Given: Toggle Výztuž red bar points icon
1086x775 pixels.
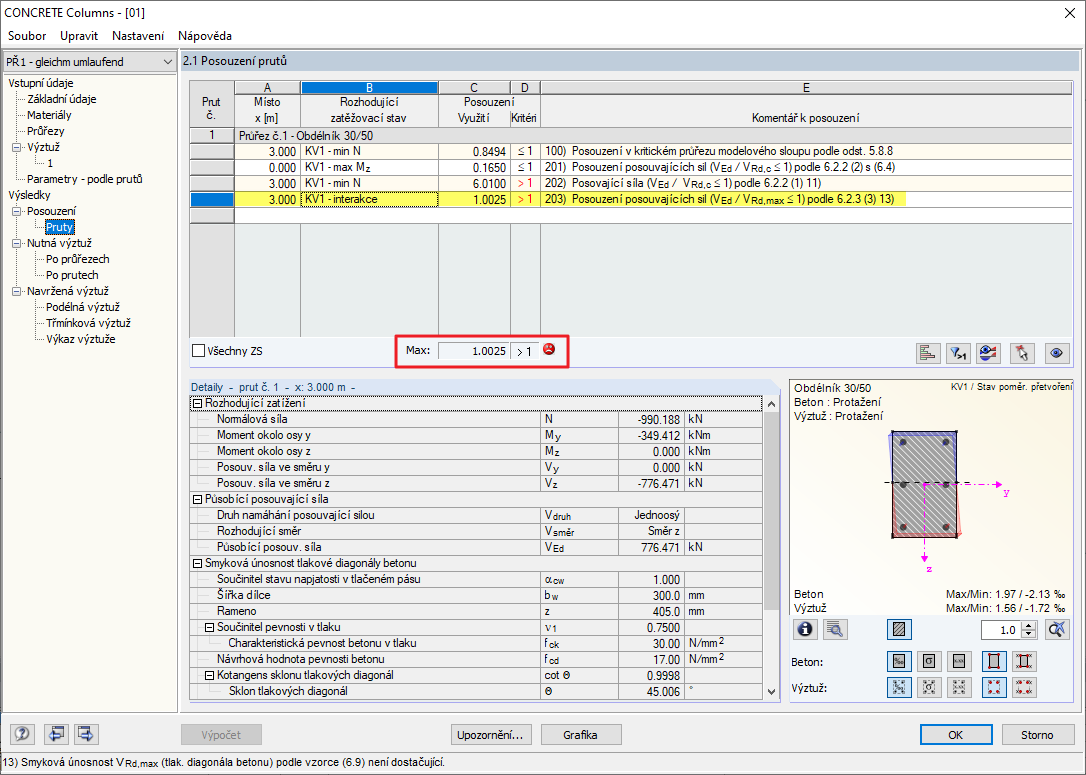Looking at the screenshot, I should coord(994,687).
